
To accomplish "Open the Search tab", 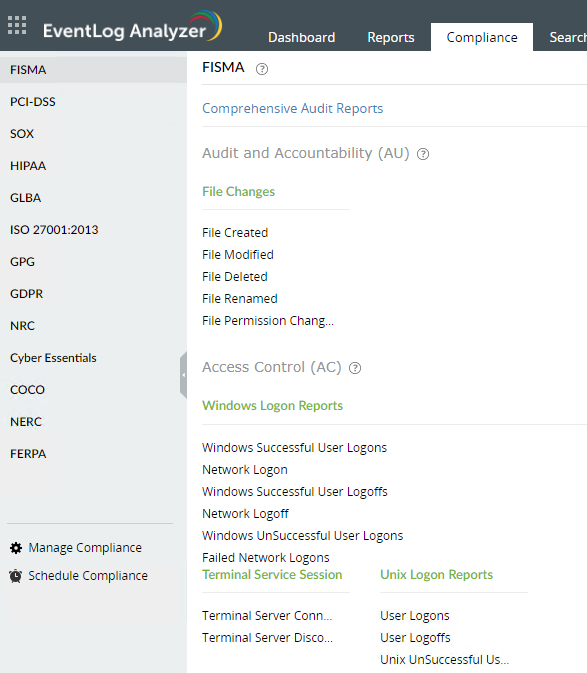I will [x=568, y=37].
